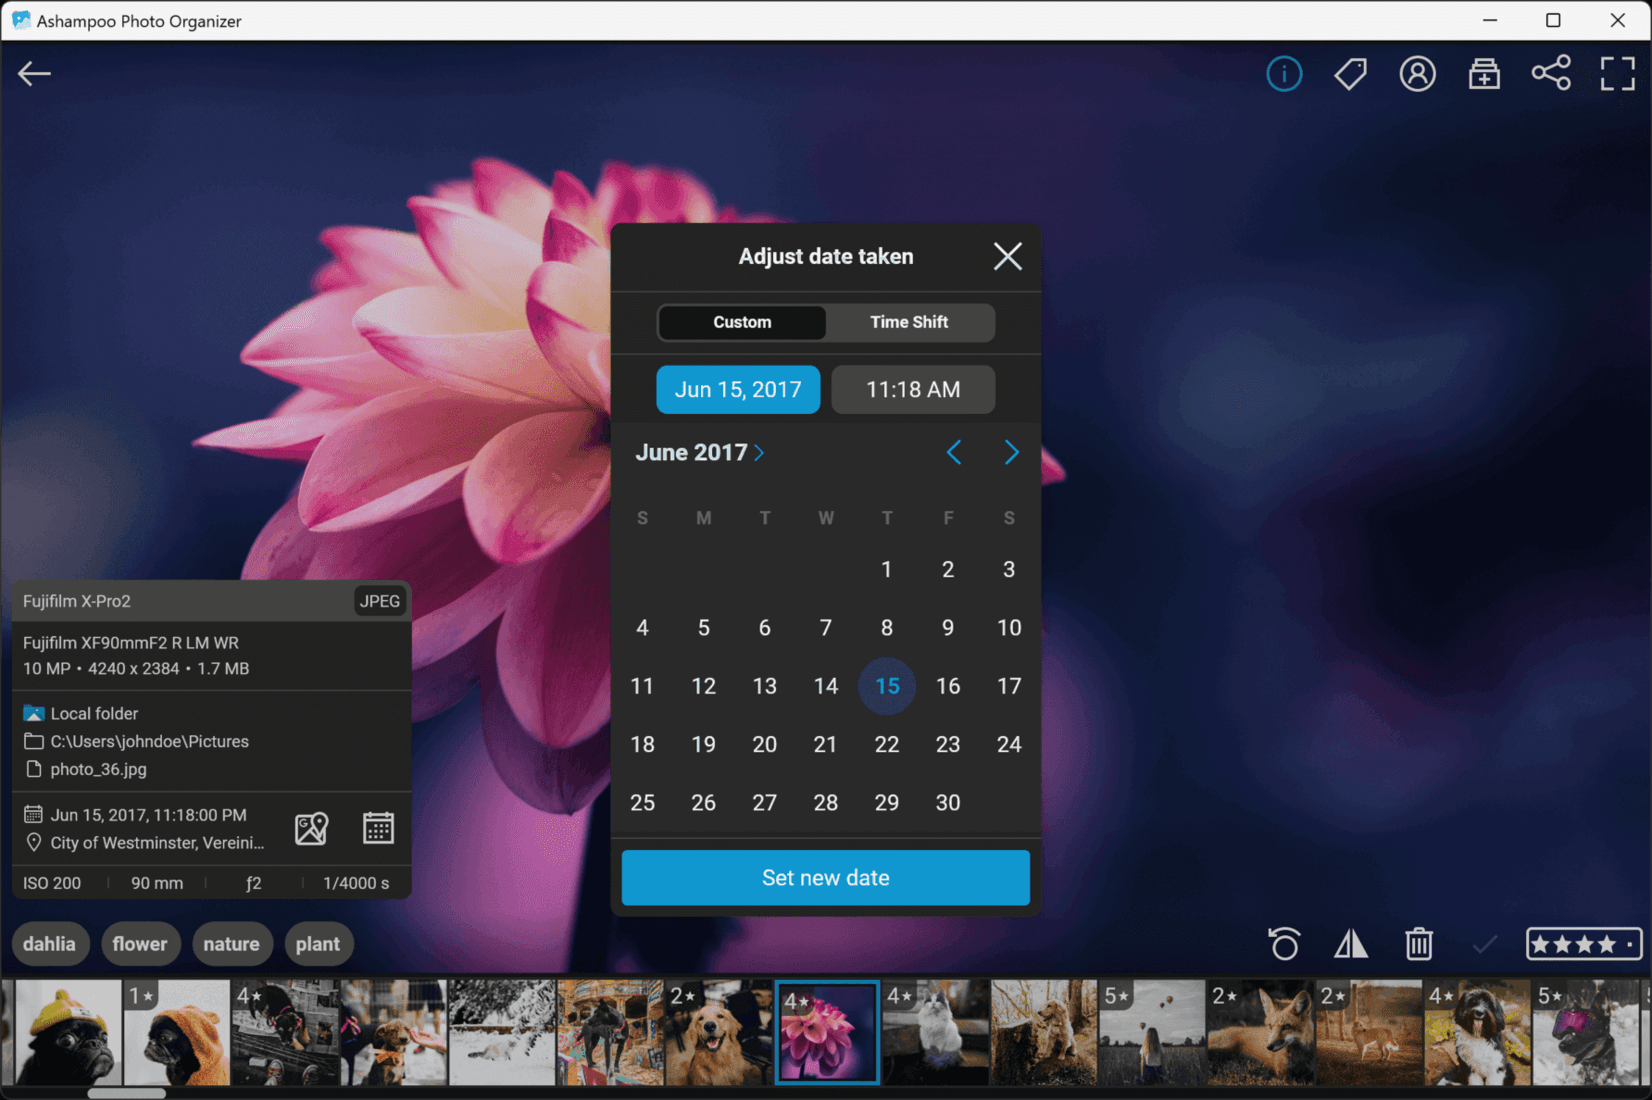Viewport: 1652px width, 1100px height.
Task: Open the map location icon in info panel
Action: tap(311, 828)
